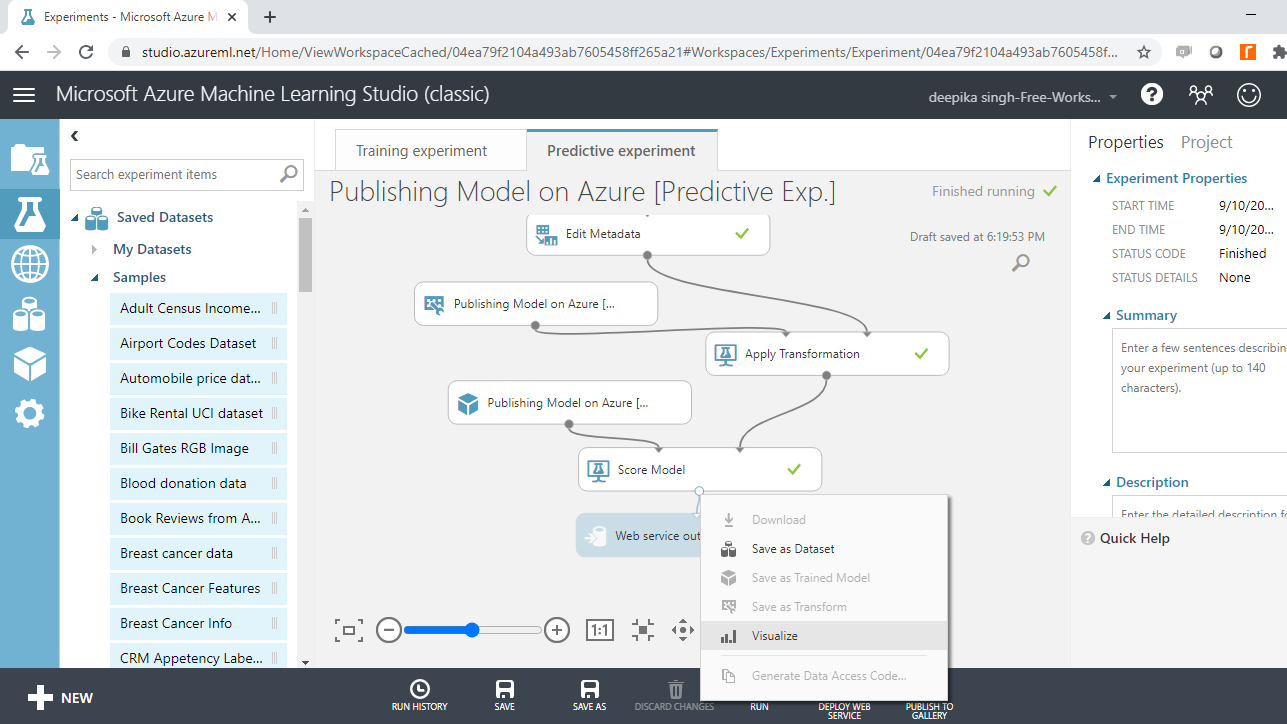Click the zoom out minus button
The height and width of the screenshot is (724, 1287).
click(x=389, y=630)
